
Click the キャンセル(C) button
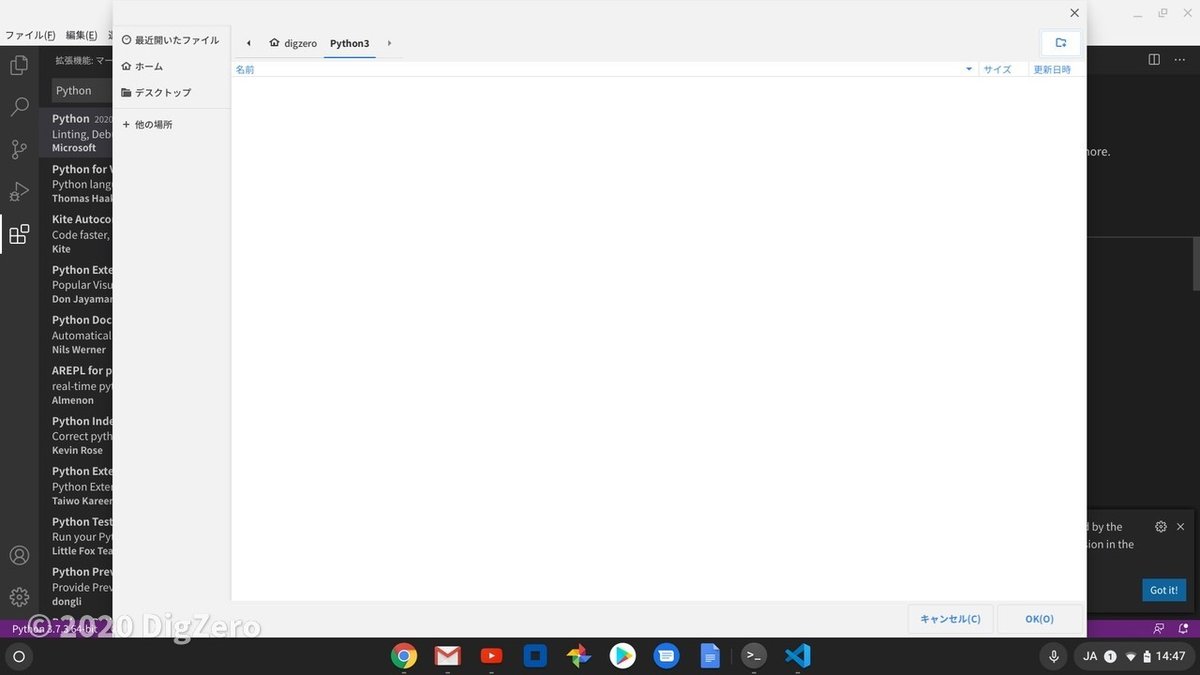pyautogui.click(x=951, y=619)
